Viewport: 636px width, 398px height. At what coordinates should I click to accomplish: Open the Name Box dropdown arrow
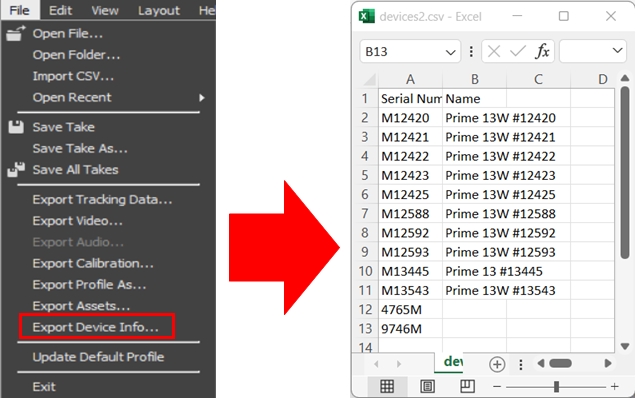[450, 52]
